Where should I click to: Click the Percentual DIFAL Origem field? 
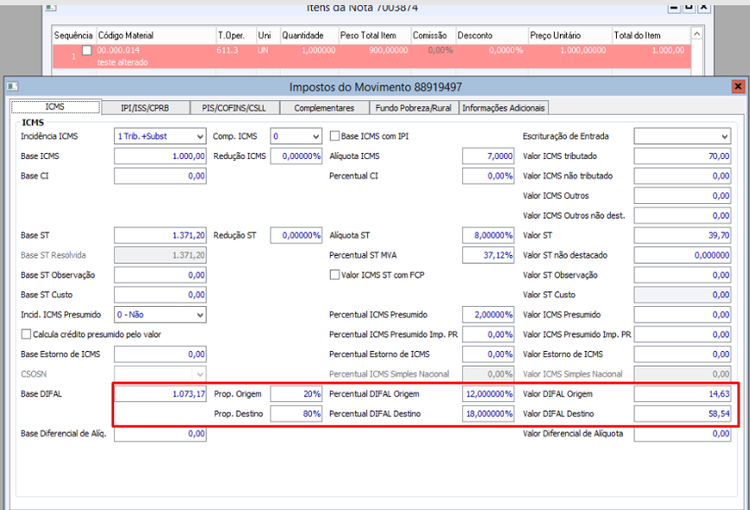pos(488,394)
